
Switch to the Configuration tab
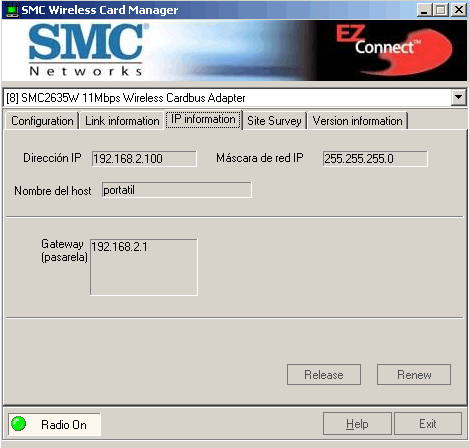pyautogui.click(x=42, y=121)
